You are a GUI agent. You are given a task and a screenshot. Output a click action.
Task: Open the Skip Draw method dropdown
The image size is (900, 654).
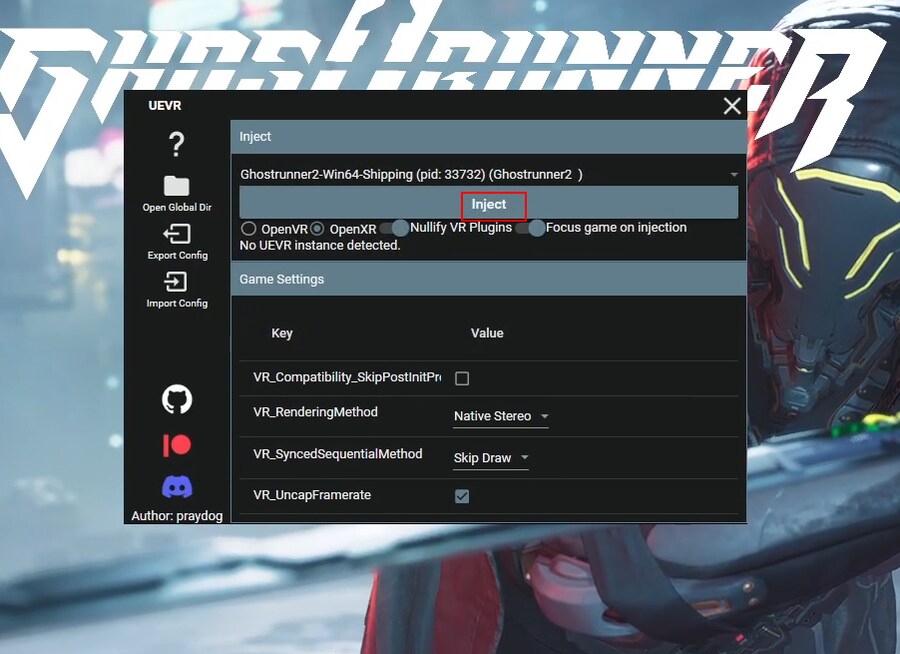[491, 458]
